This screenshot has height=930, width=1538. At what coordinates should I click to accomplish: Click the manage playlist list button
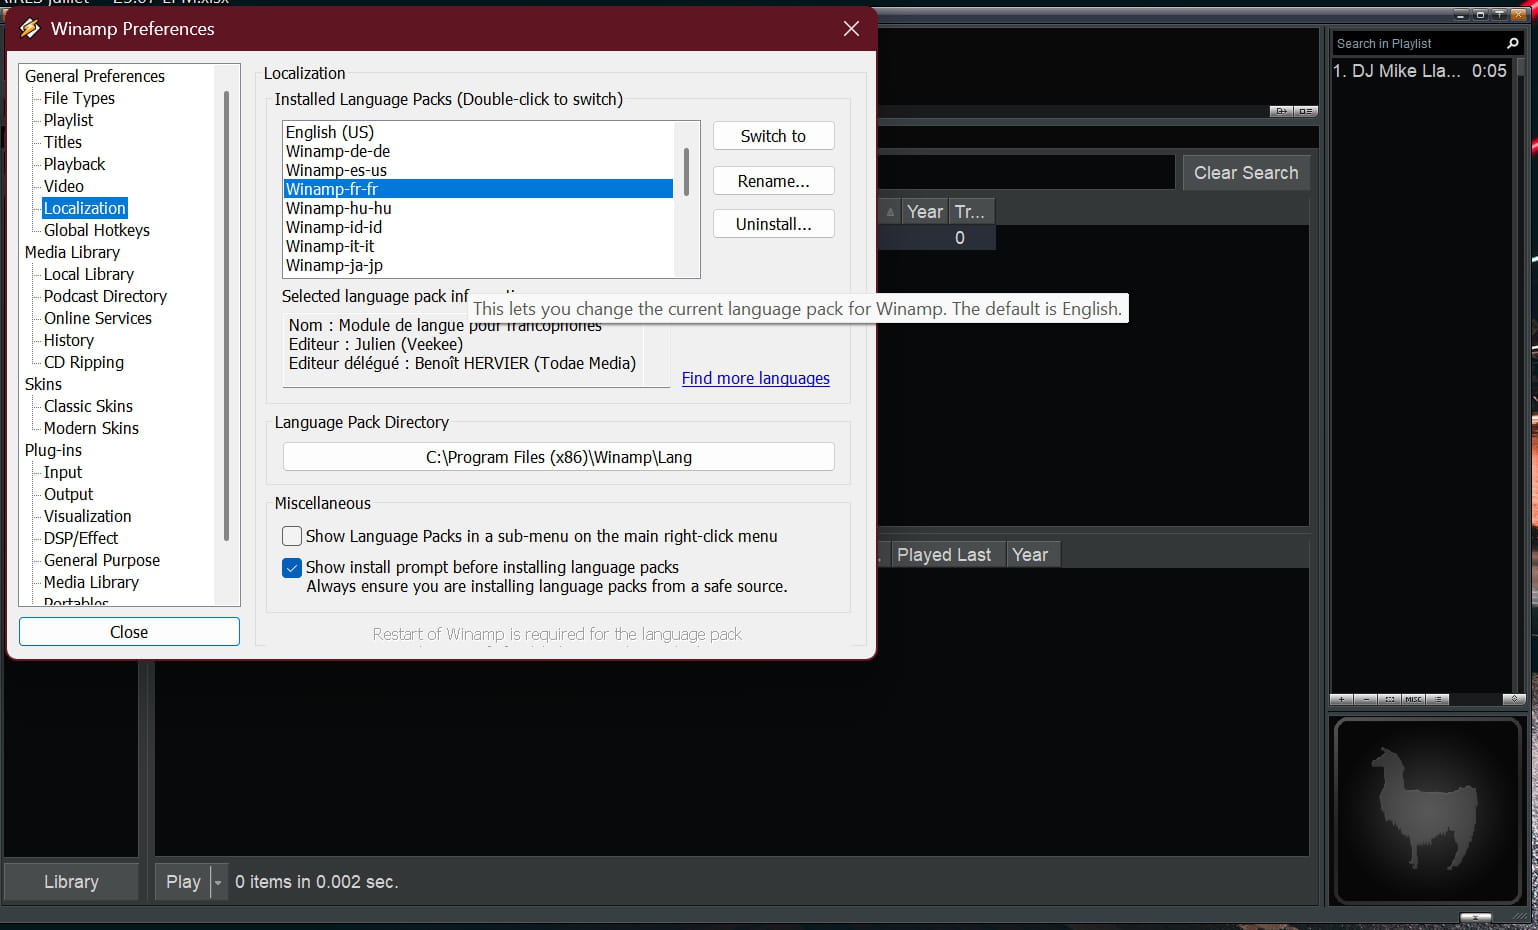1437,699
